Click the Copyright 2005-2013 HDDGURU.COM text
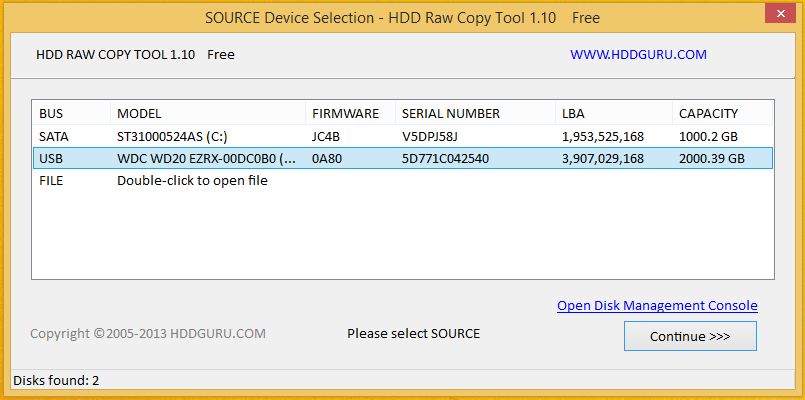Screen dimensions: 805x400 click(x=148, y=334)
